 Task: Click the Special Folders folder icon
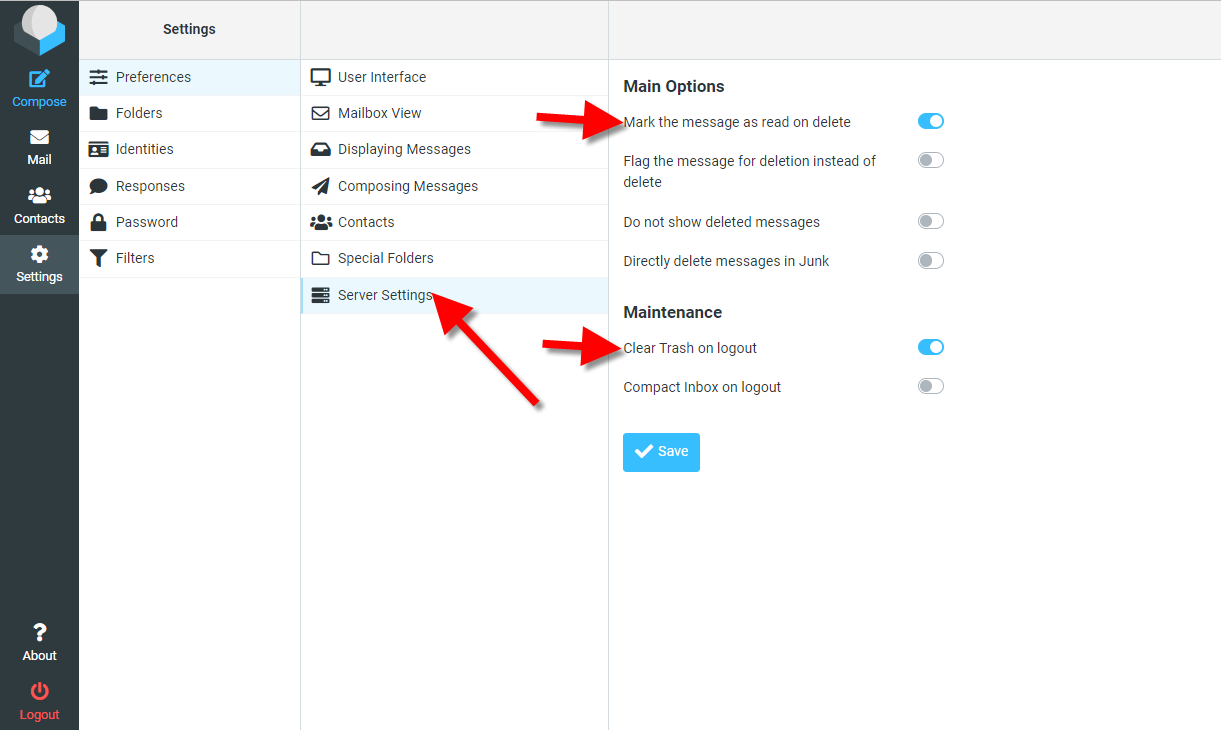coord(320,258)
